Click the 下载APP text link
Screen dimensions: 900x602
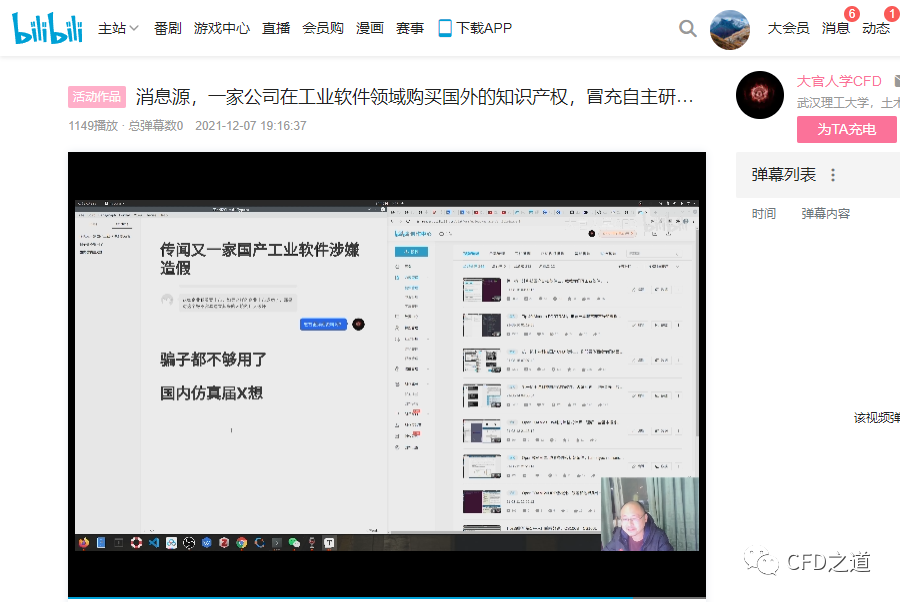pos(484,28)
